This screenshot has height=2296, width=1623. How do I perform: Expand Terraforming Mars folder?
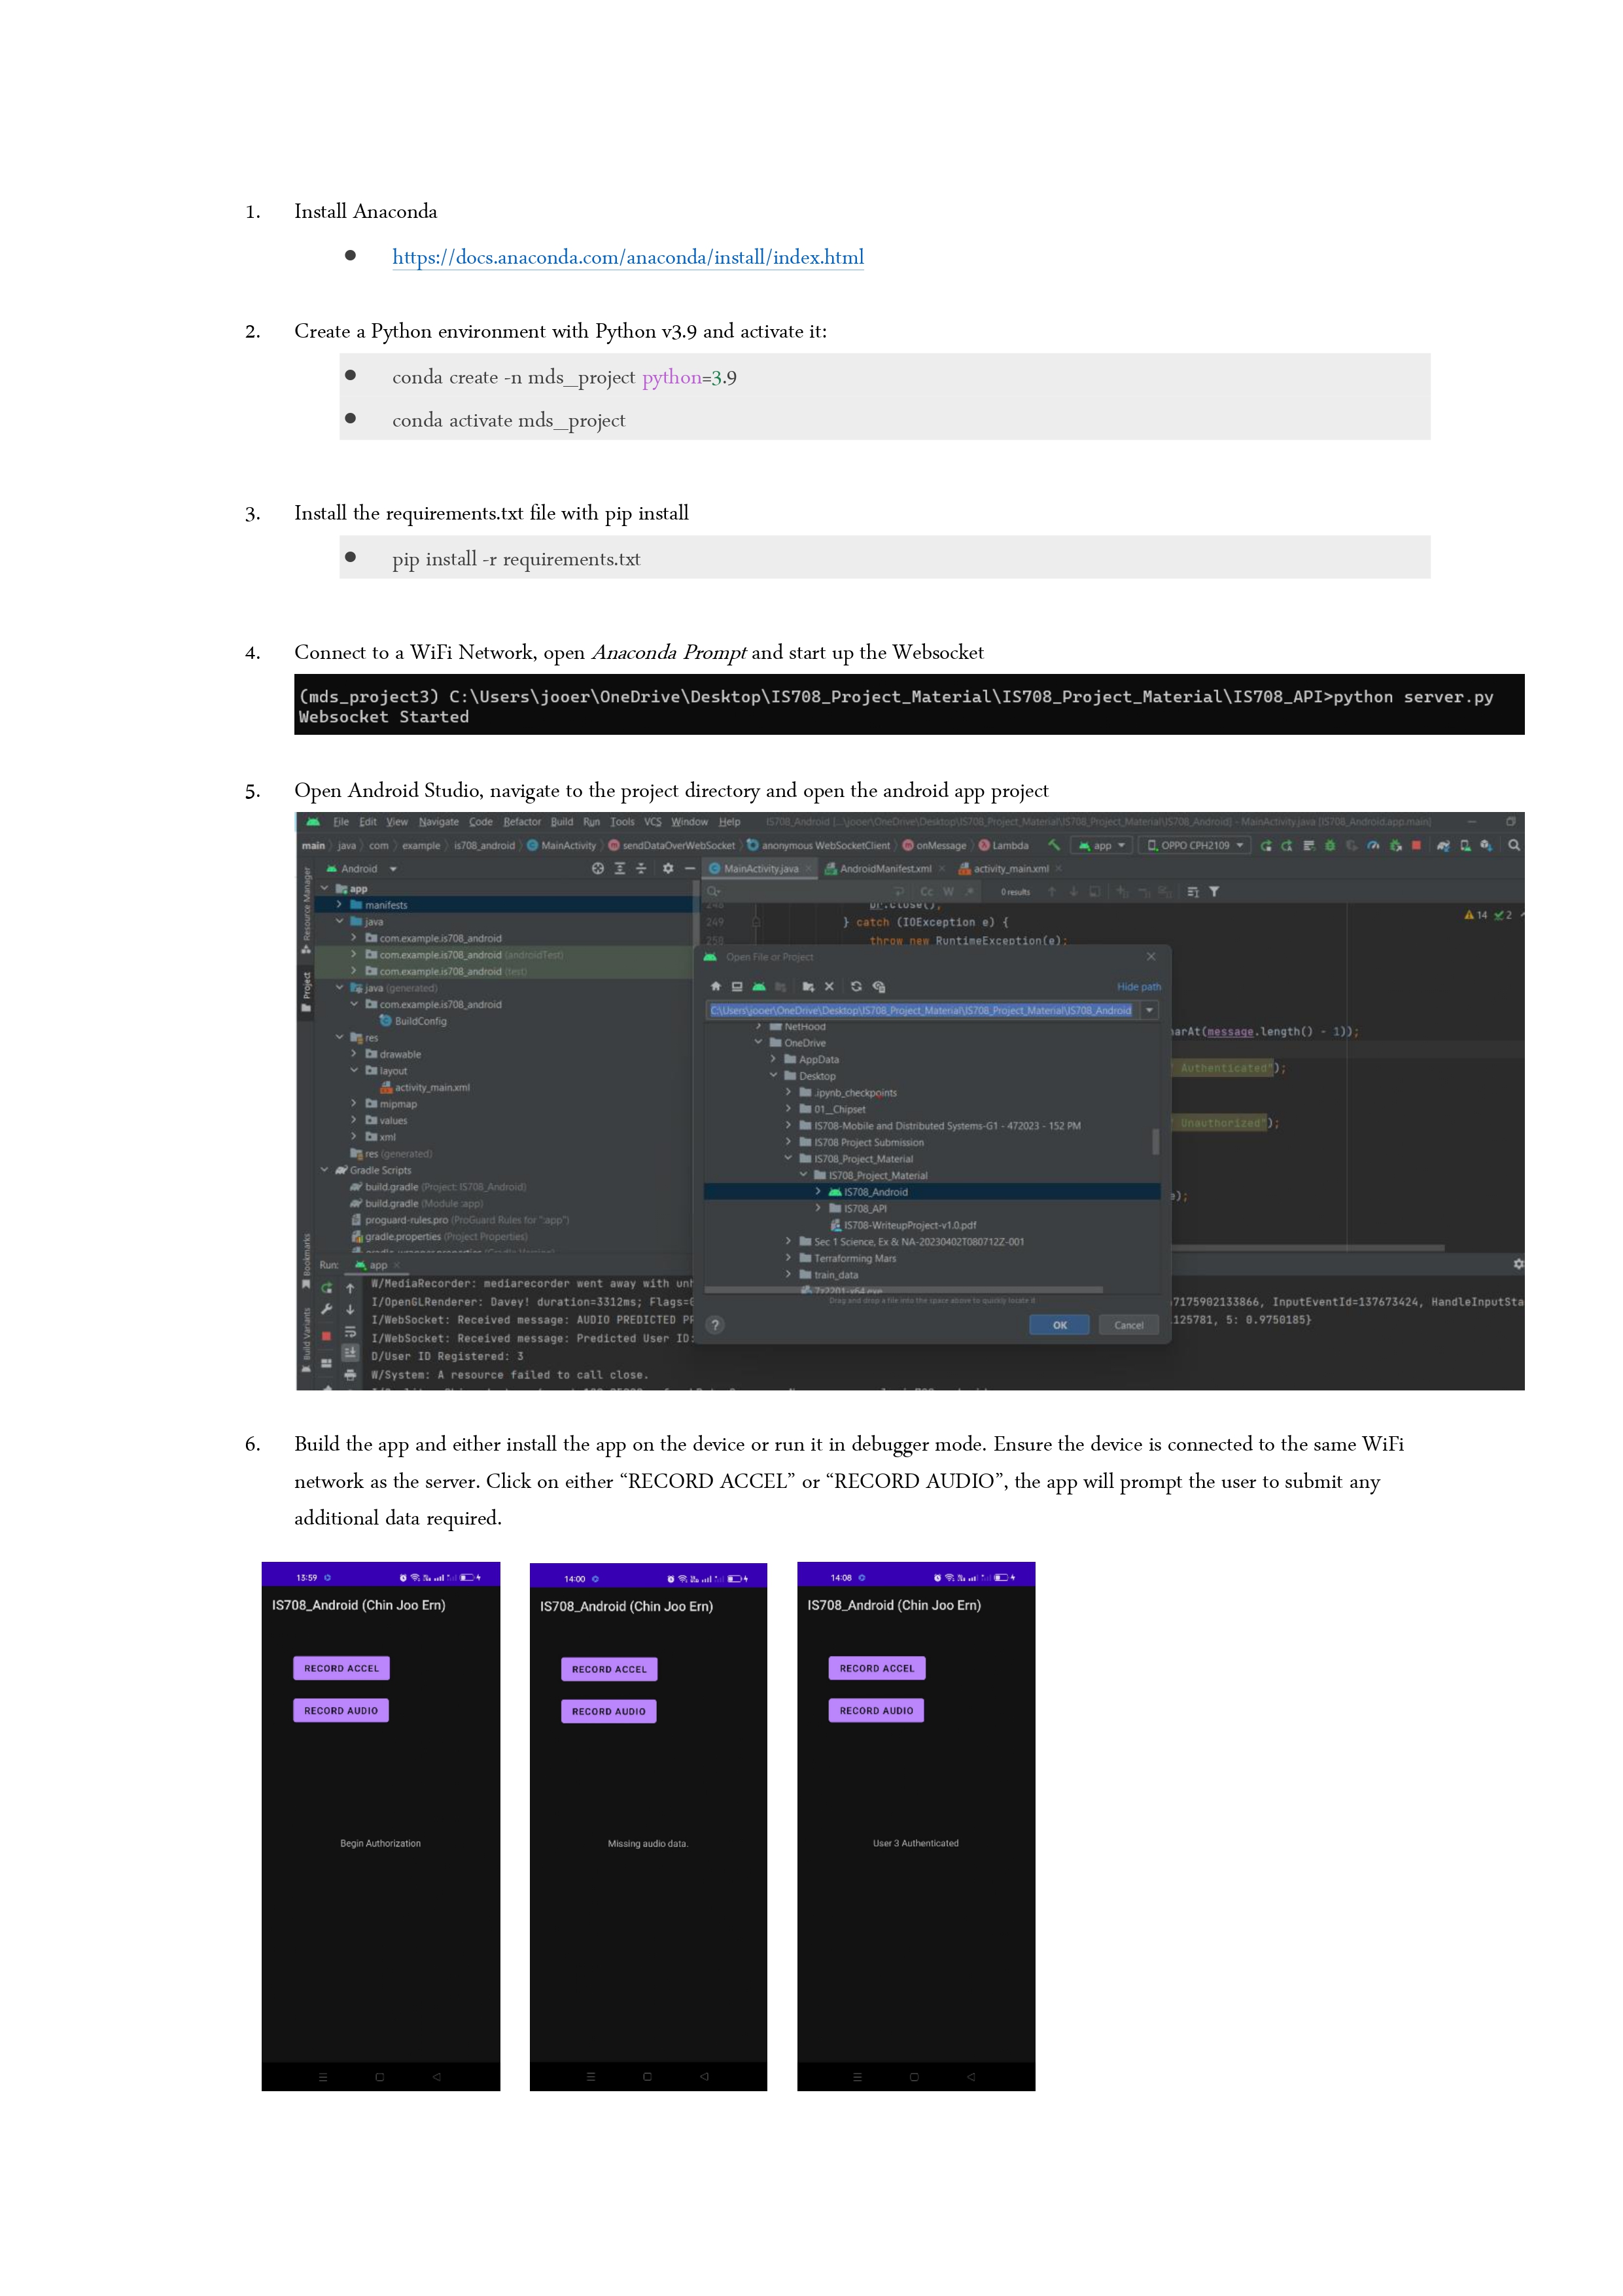(788, 1258)
